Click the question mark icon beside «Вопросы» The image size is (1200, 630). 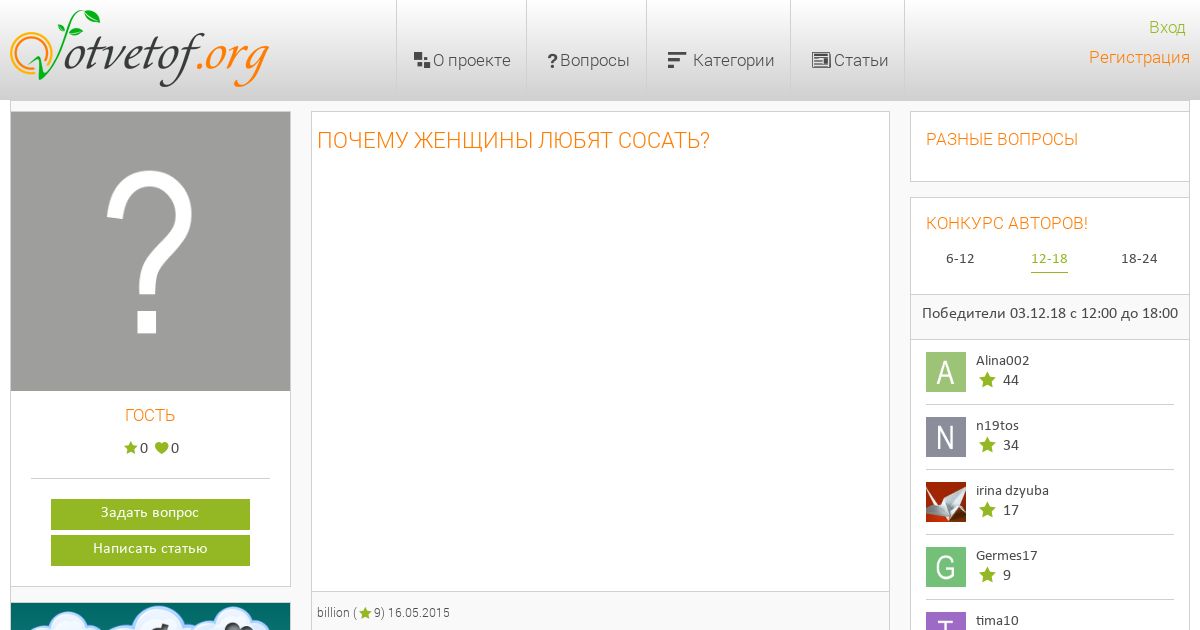pos(552,61)
